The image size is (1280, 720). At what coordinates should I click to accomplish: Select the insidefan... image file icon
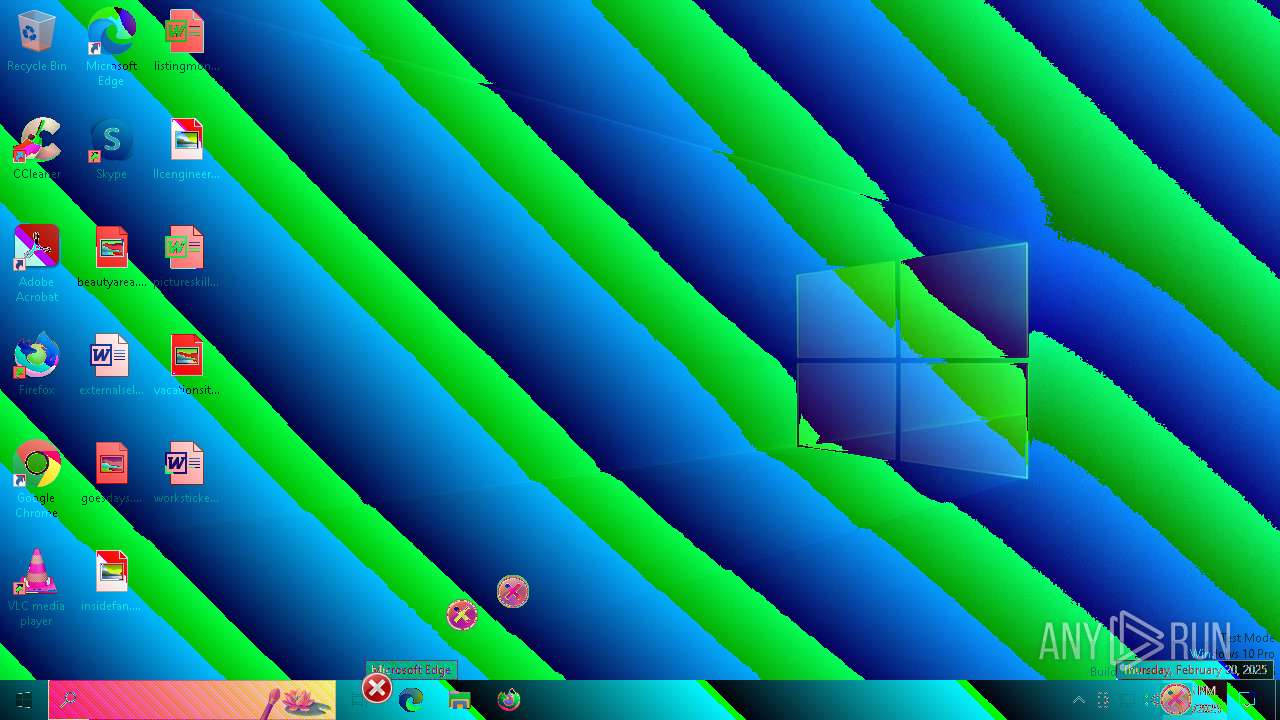click(111, 581)
